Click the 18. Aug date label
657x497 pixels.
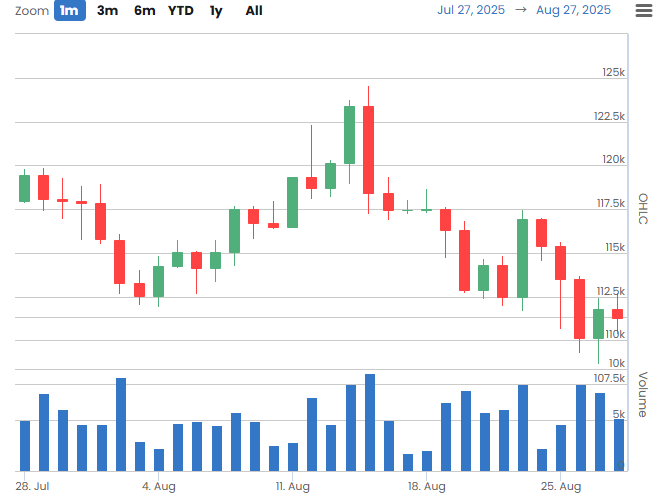(x=427, y=486)
